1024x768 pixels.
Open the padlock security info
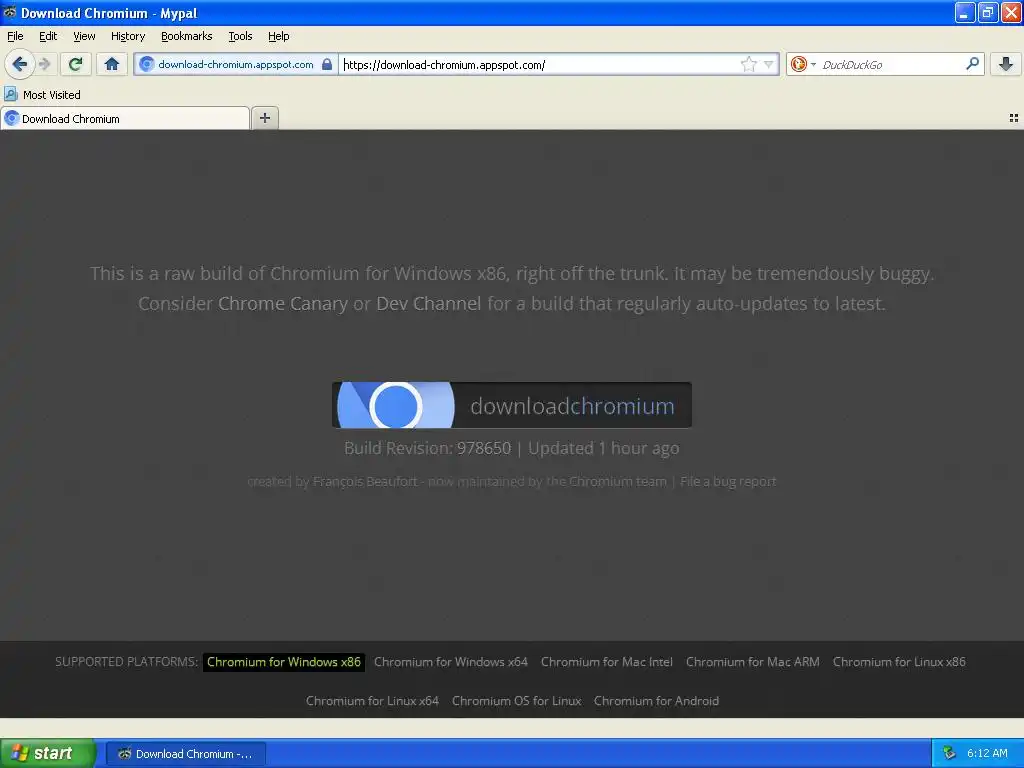coord(327,64)
